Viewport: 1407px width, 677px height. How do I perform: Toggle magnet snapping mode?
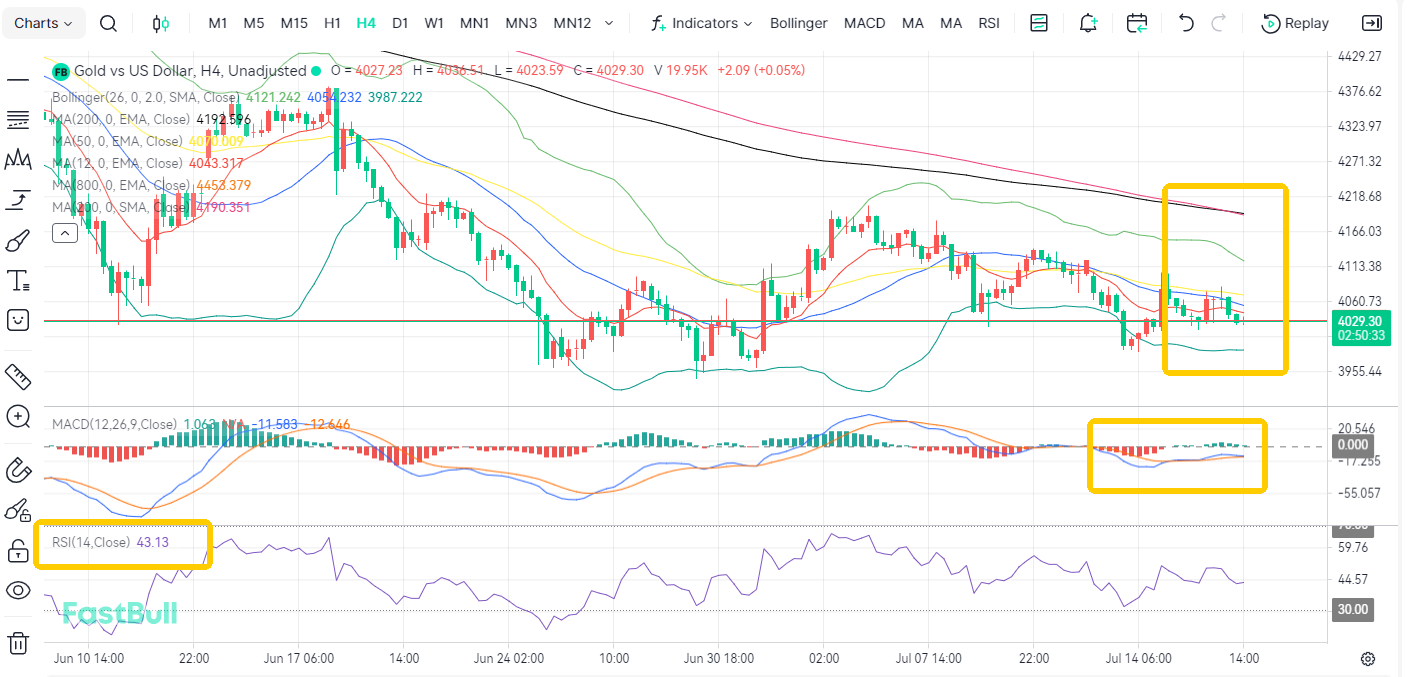click(x=17, y=470)
